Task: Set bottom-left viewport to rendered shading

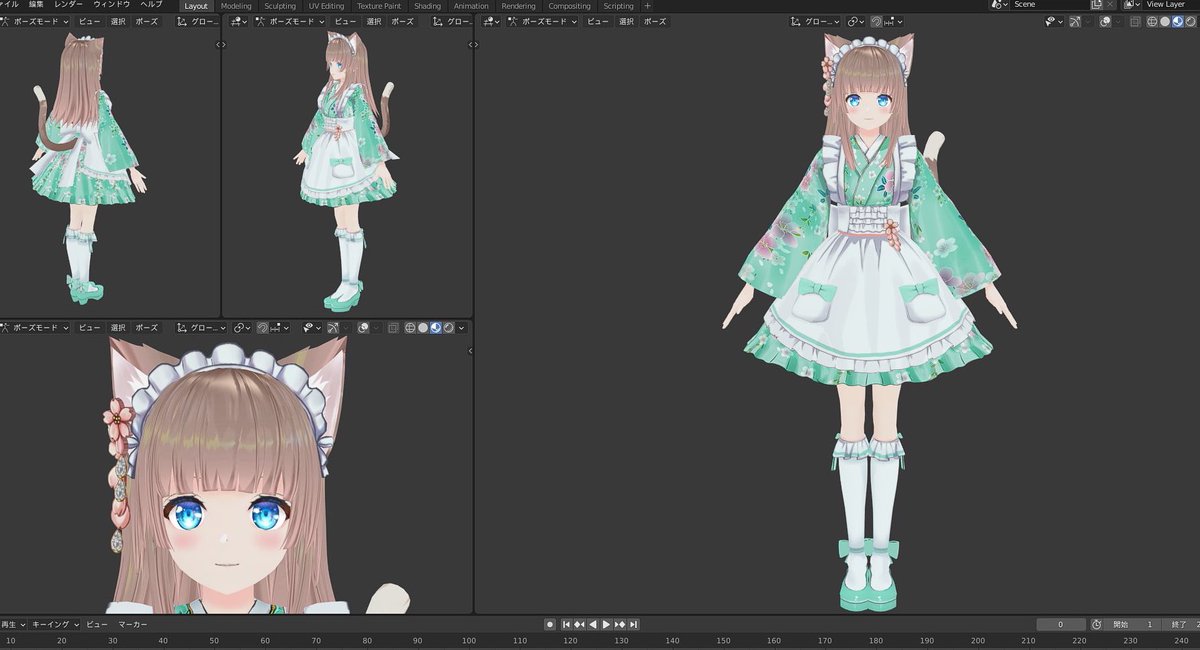Action: click(x=448, y=327)
